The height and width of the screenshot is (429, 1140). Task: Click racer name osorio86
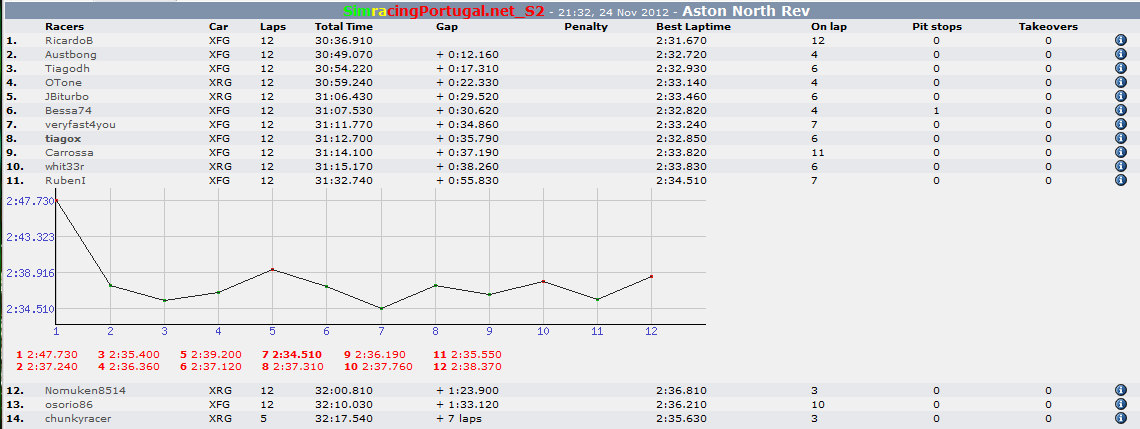(x=69, y=404)
